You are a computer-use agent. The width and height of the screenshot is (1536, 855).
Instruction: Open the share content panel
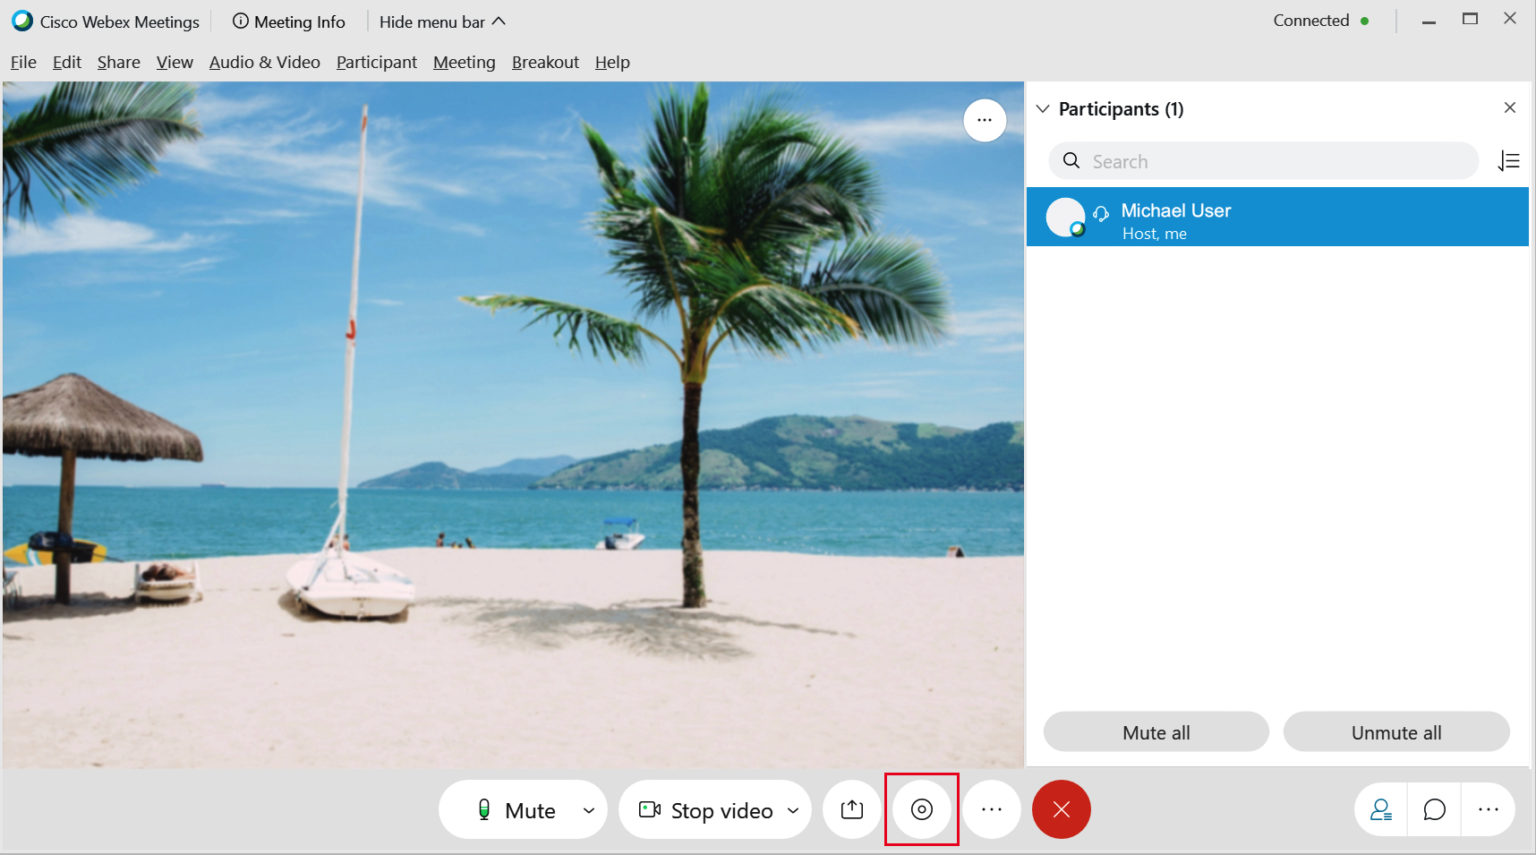[851, 809]
